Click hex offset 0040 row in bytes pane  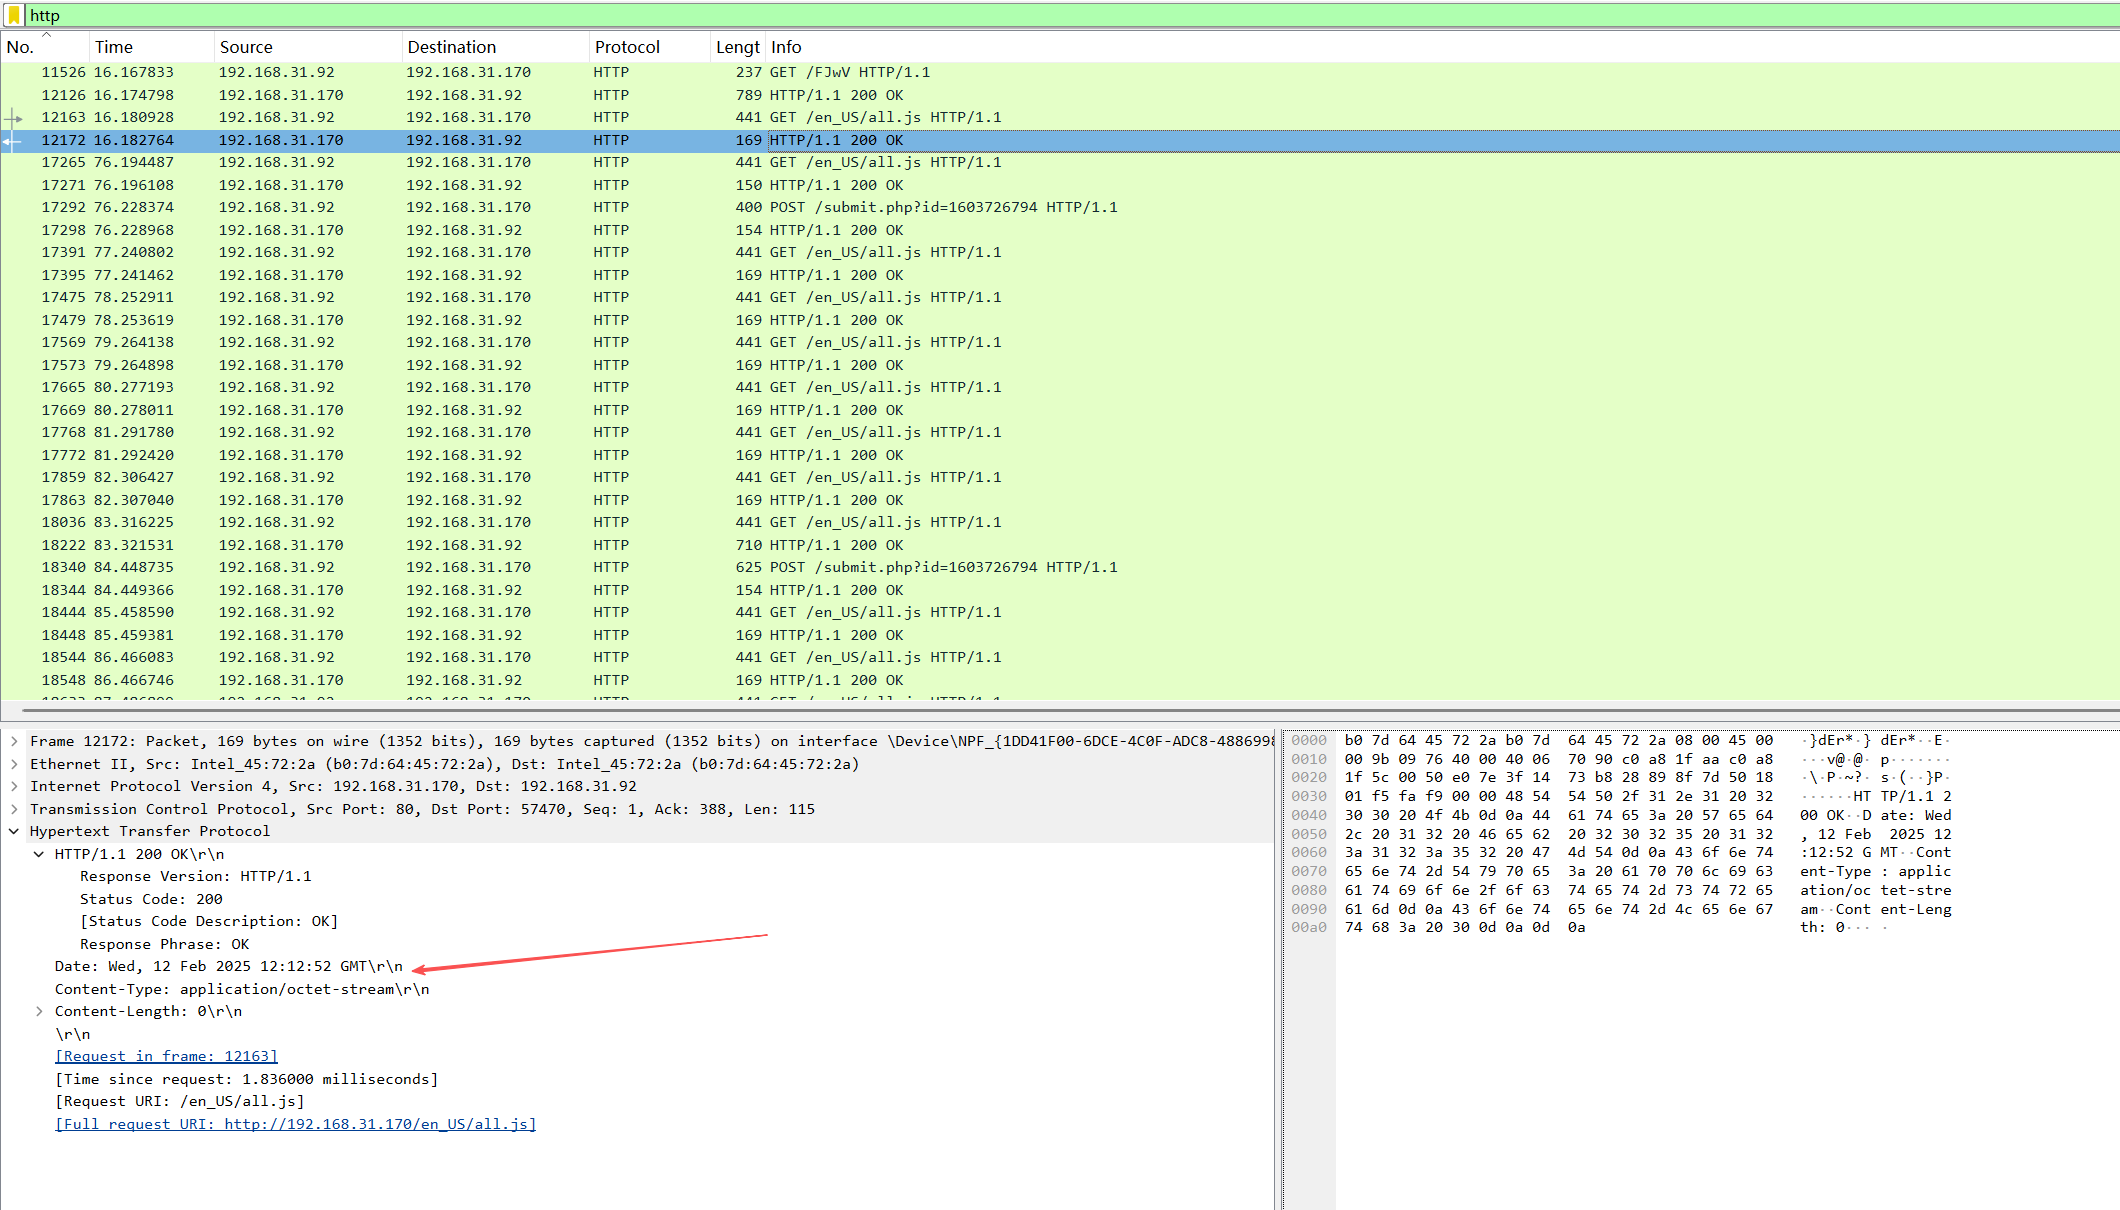[x=1309, y=815]
